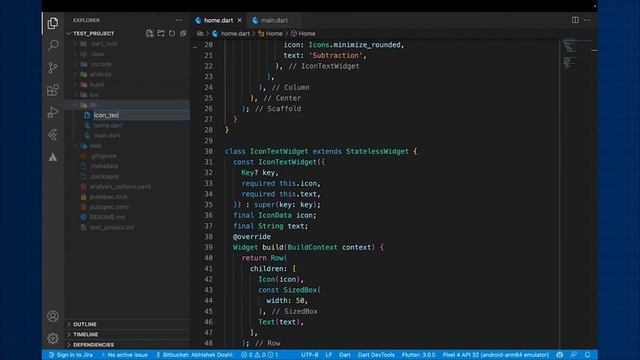This screenshot has width=640, height=360.
Task: Click the last Home breadcrumb segment
Action: (303, 33)
